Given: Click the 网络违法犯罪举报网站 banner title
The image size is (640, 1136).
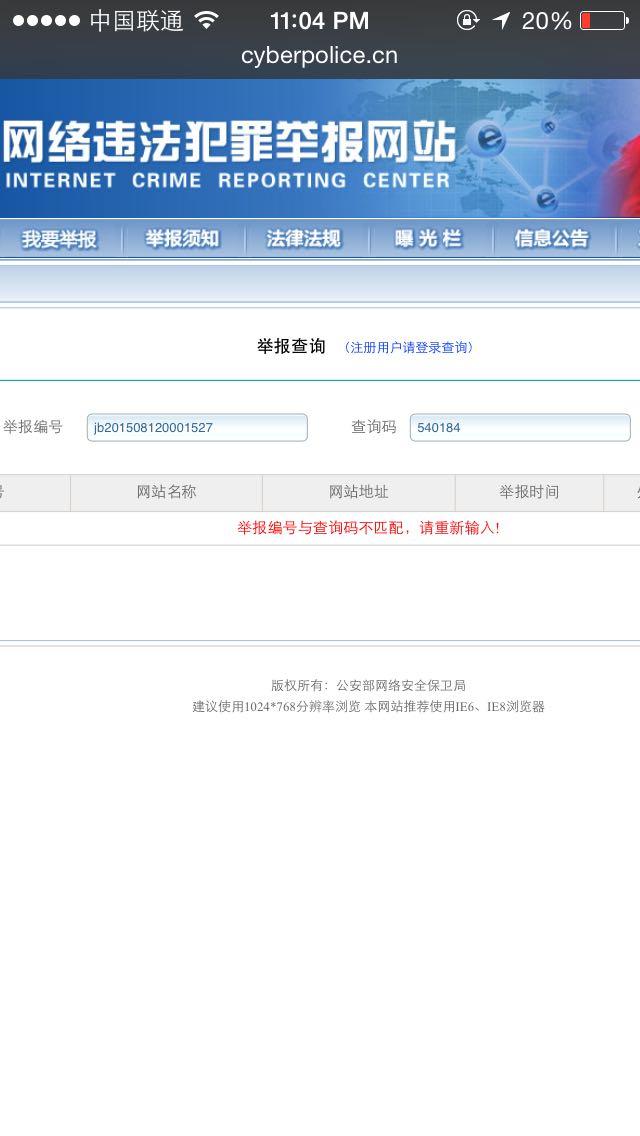Looking at the screenshot, I should [x=229, y=143].
